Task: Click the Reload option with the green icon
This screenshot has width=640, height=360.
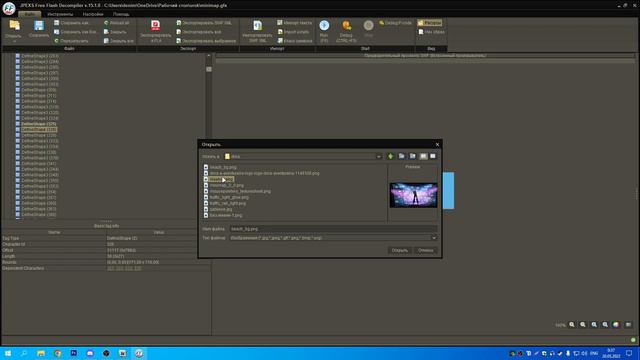Action: 71,41
